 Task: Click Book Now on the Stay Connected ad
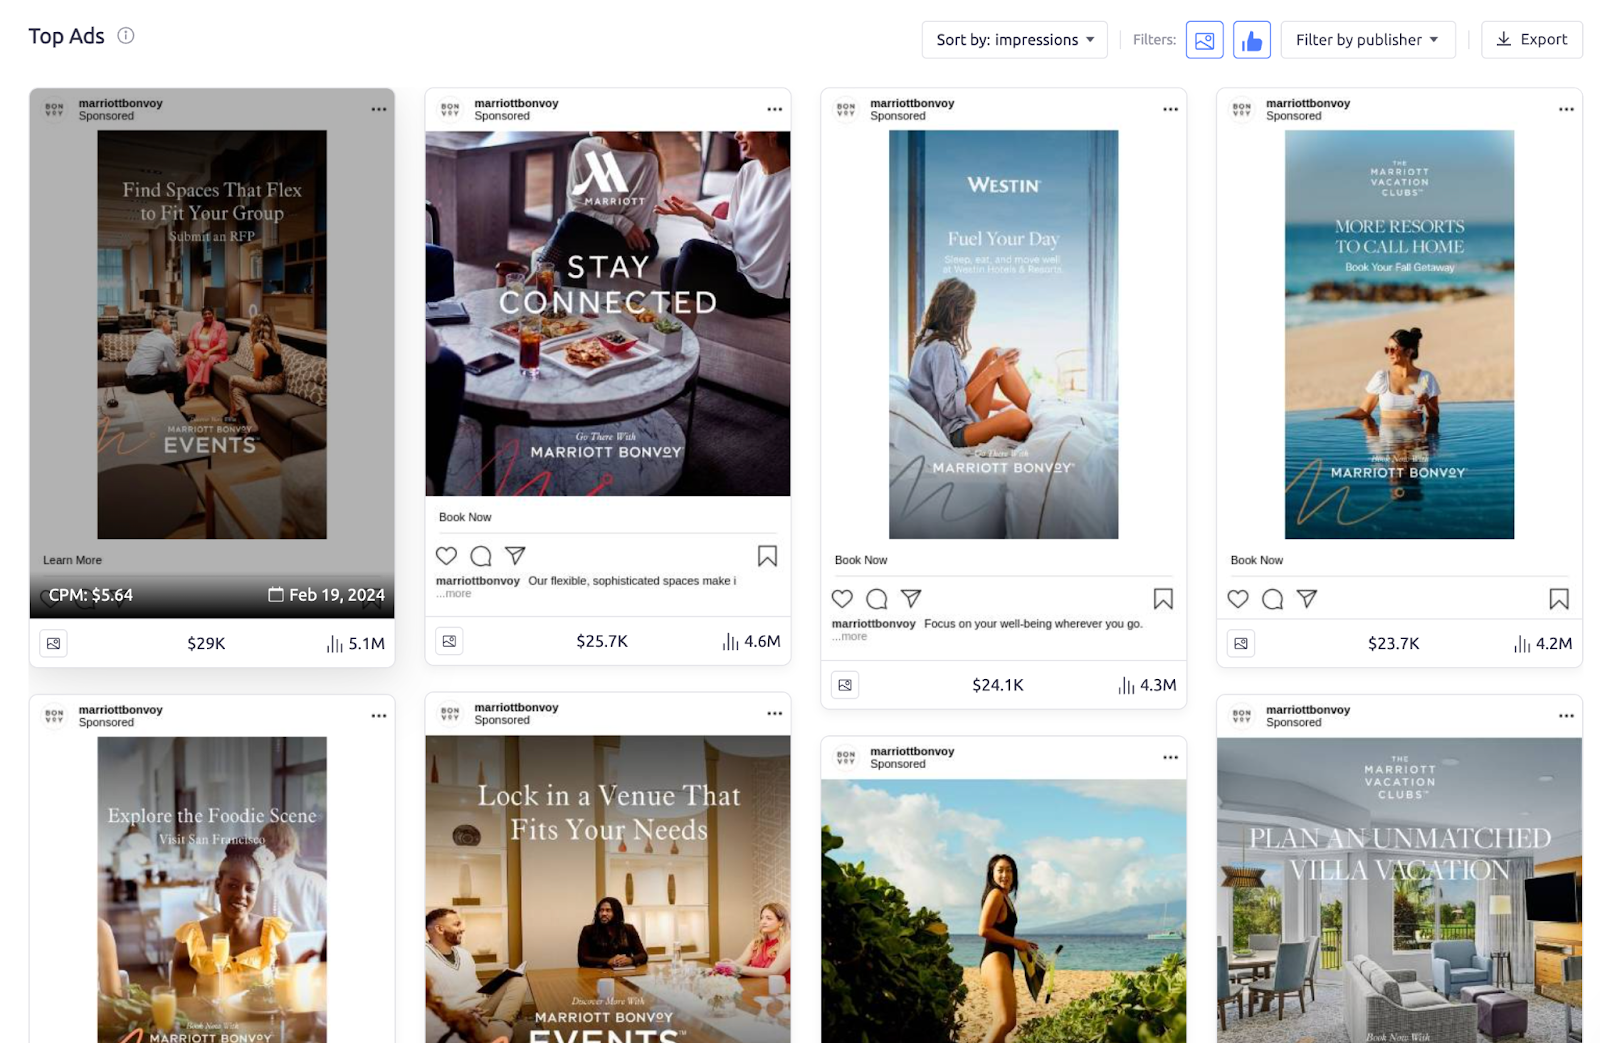point(465,517)
